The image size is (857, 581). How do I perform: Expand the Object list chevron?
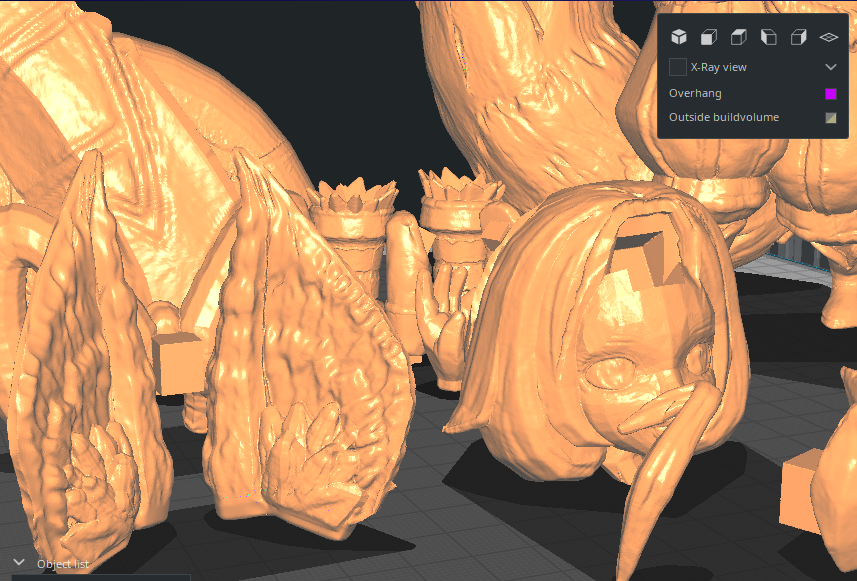[x=19, y=562]
